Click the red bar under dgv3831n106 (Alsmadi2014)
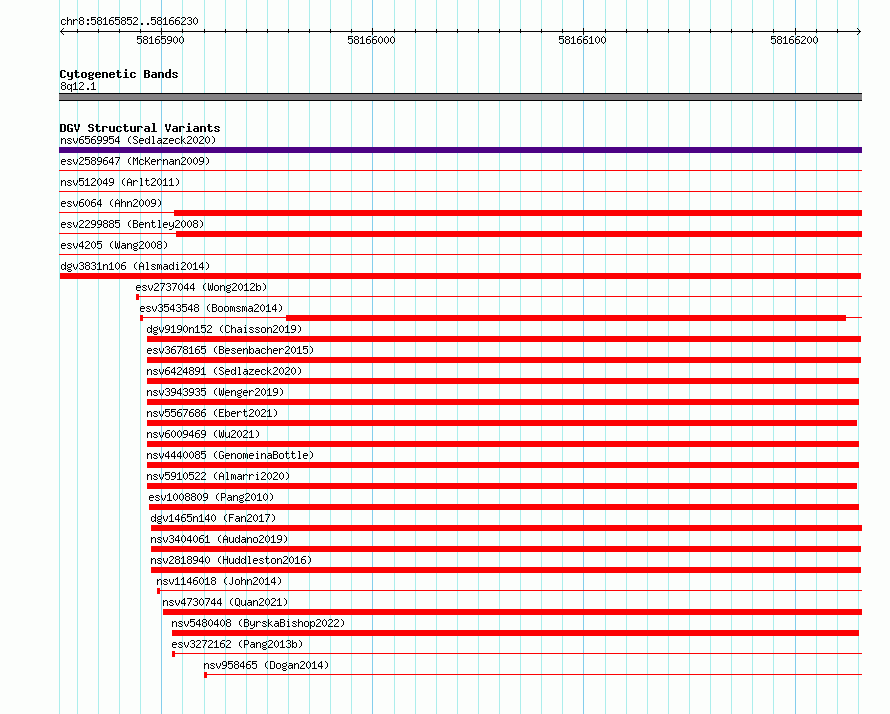 460,276
